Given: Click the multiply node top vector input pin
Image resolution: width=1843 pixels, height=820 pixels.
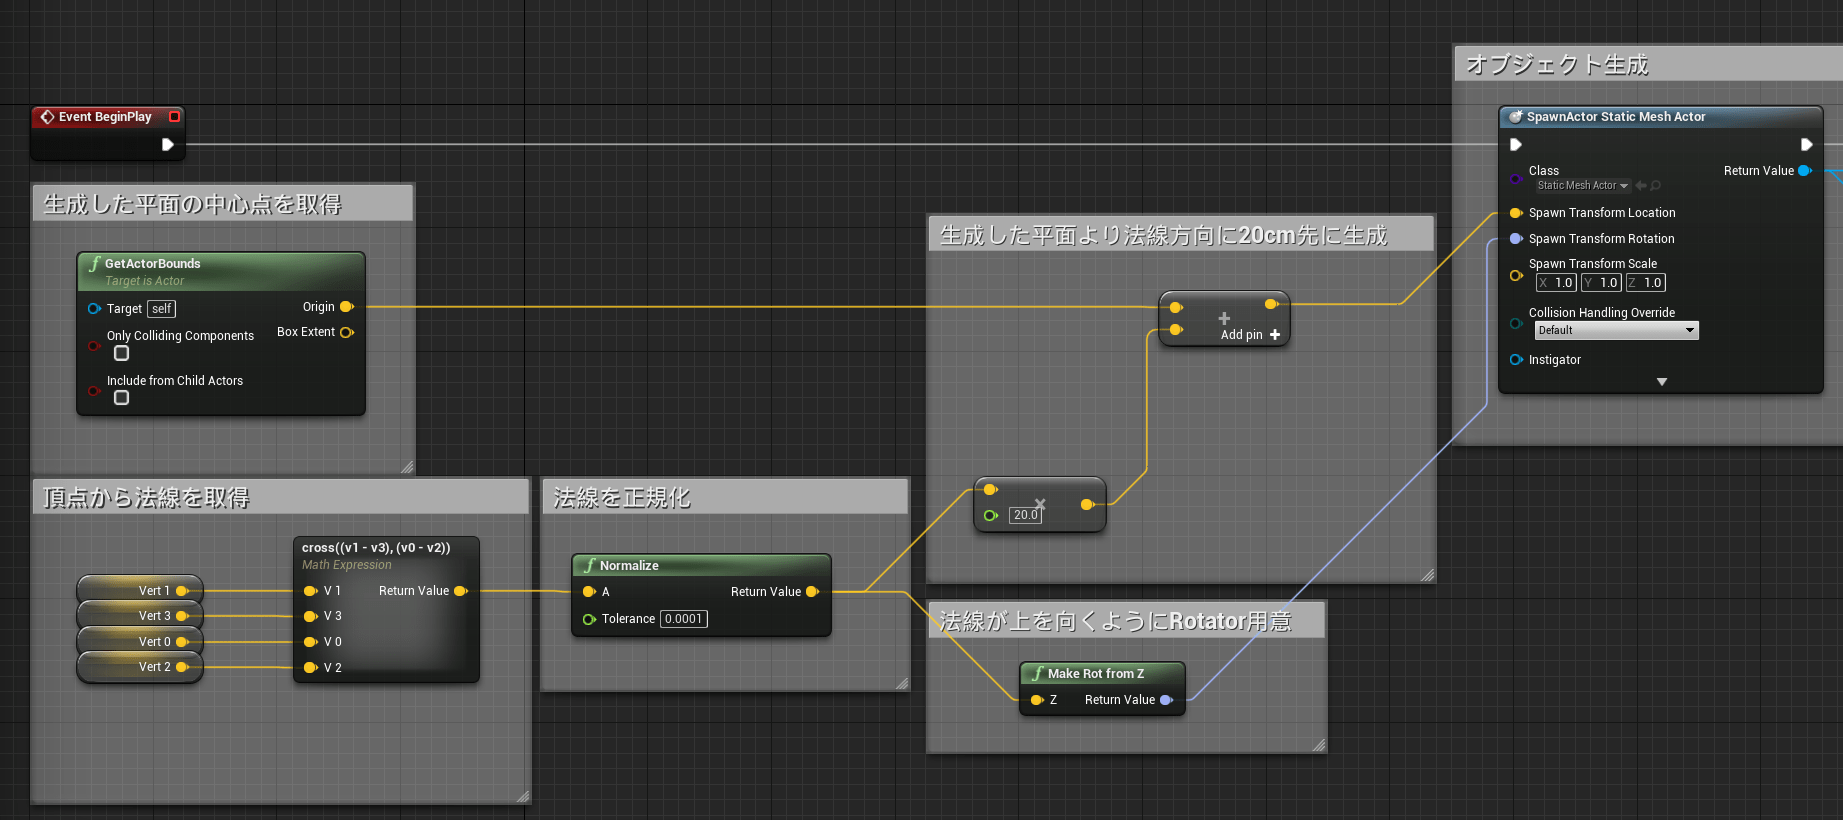Looking at the screenshot, I should (x=990, y=490).
